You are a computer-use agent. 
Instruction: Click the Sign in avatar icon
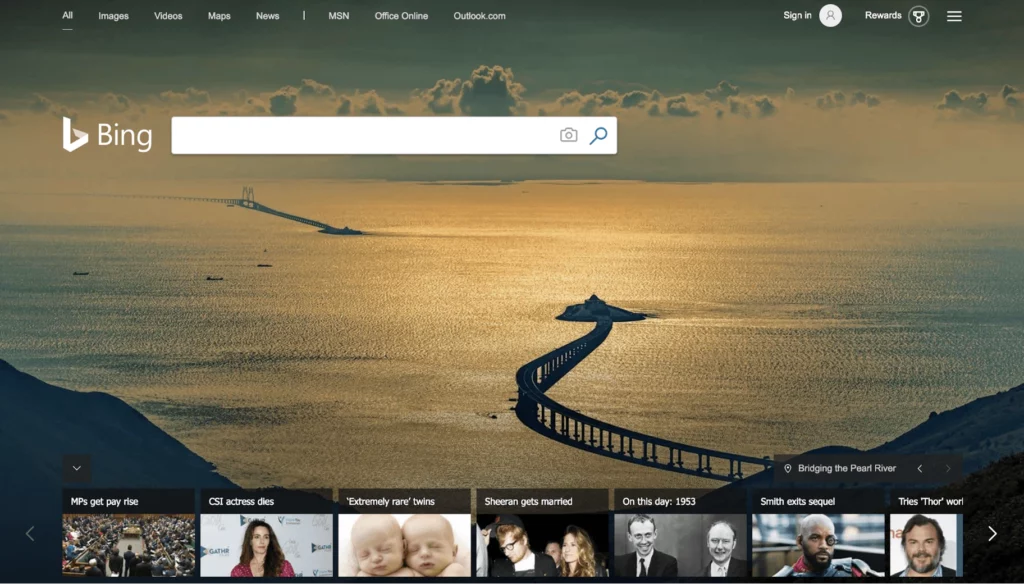coord(830,16)
